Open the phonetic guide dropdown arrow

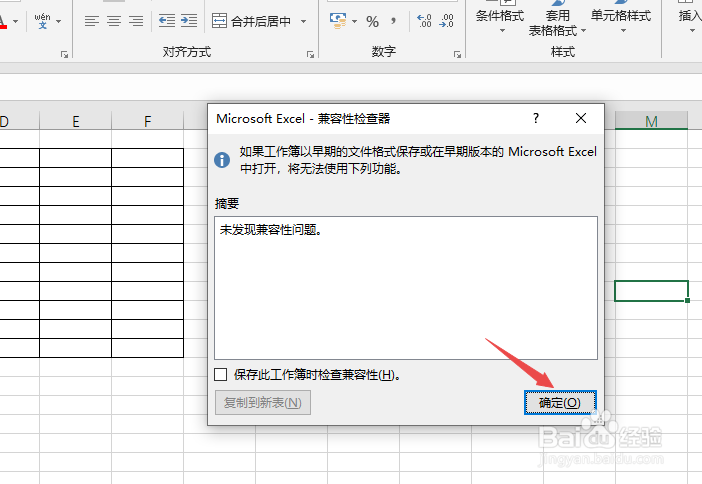[59, 21]
